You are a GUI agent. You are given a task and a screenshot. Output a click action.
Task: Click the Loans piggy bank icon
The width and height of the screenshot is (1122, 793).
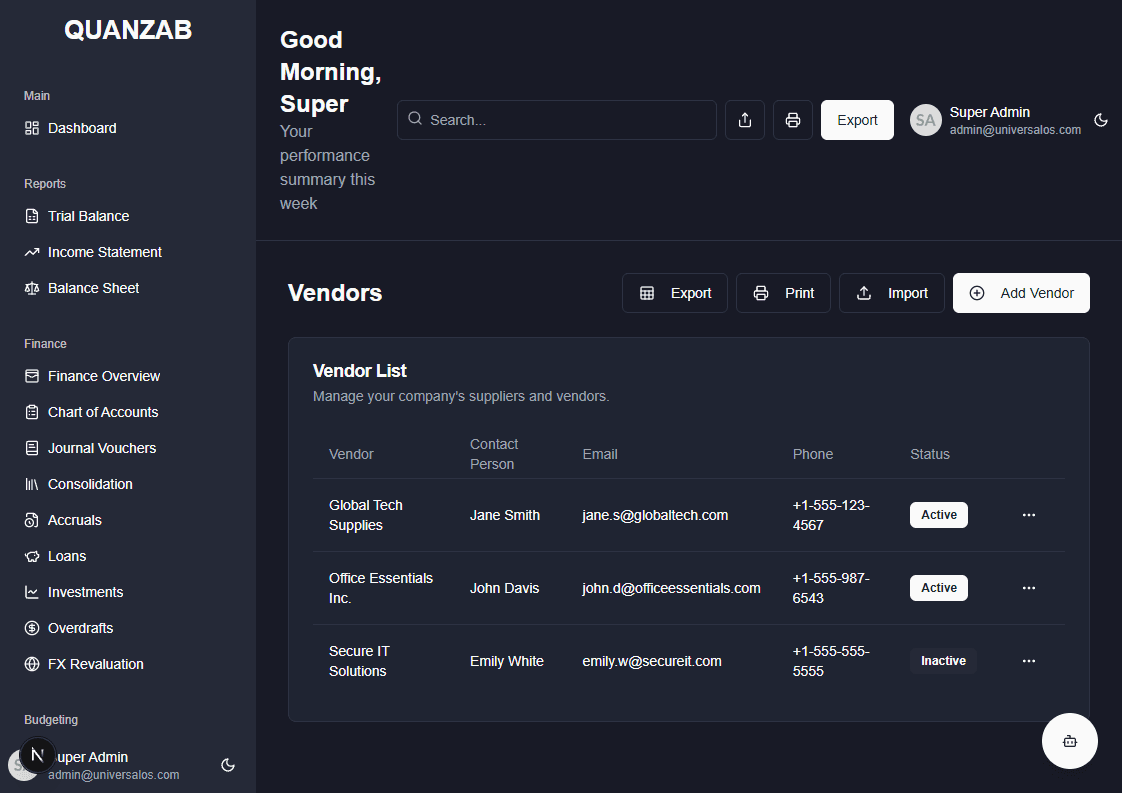(31, 556)
